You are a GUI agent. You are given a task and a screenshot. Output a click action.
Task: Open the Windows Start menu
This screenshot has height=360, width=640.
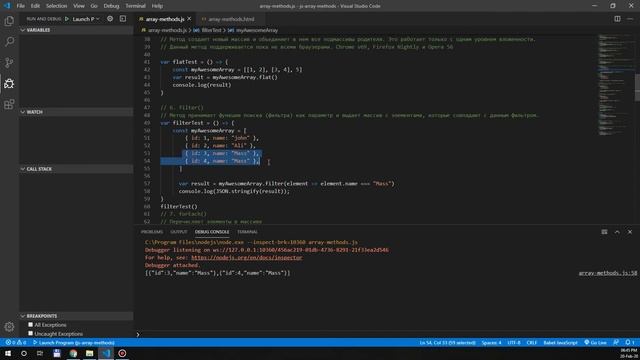8,353
